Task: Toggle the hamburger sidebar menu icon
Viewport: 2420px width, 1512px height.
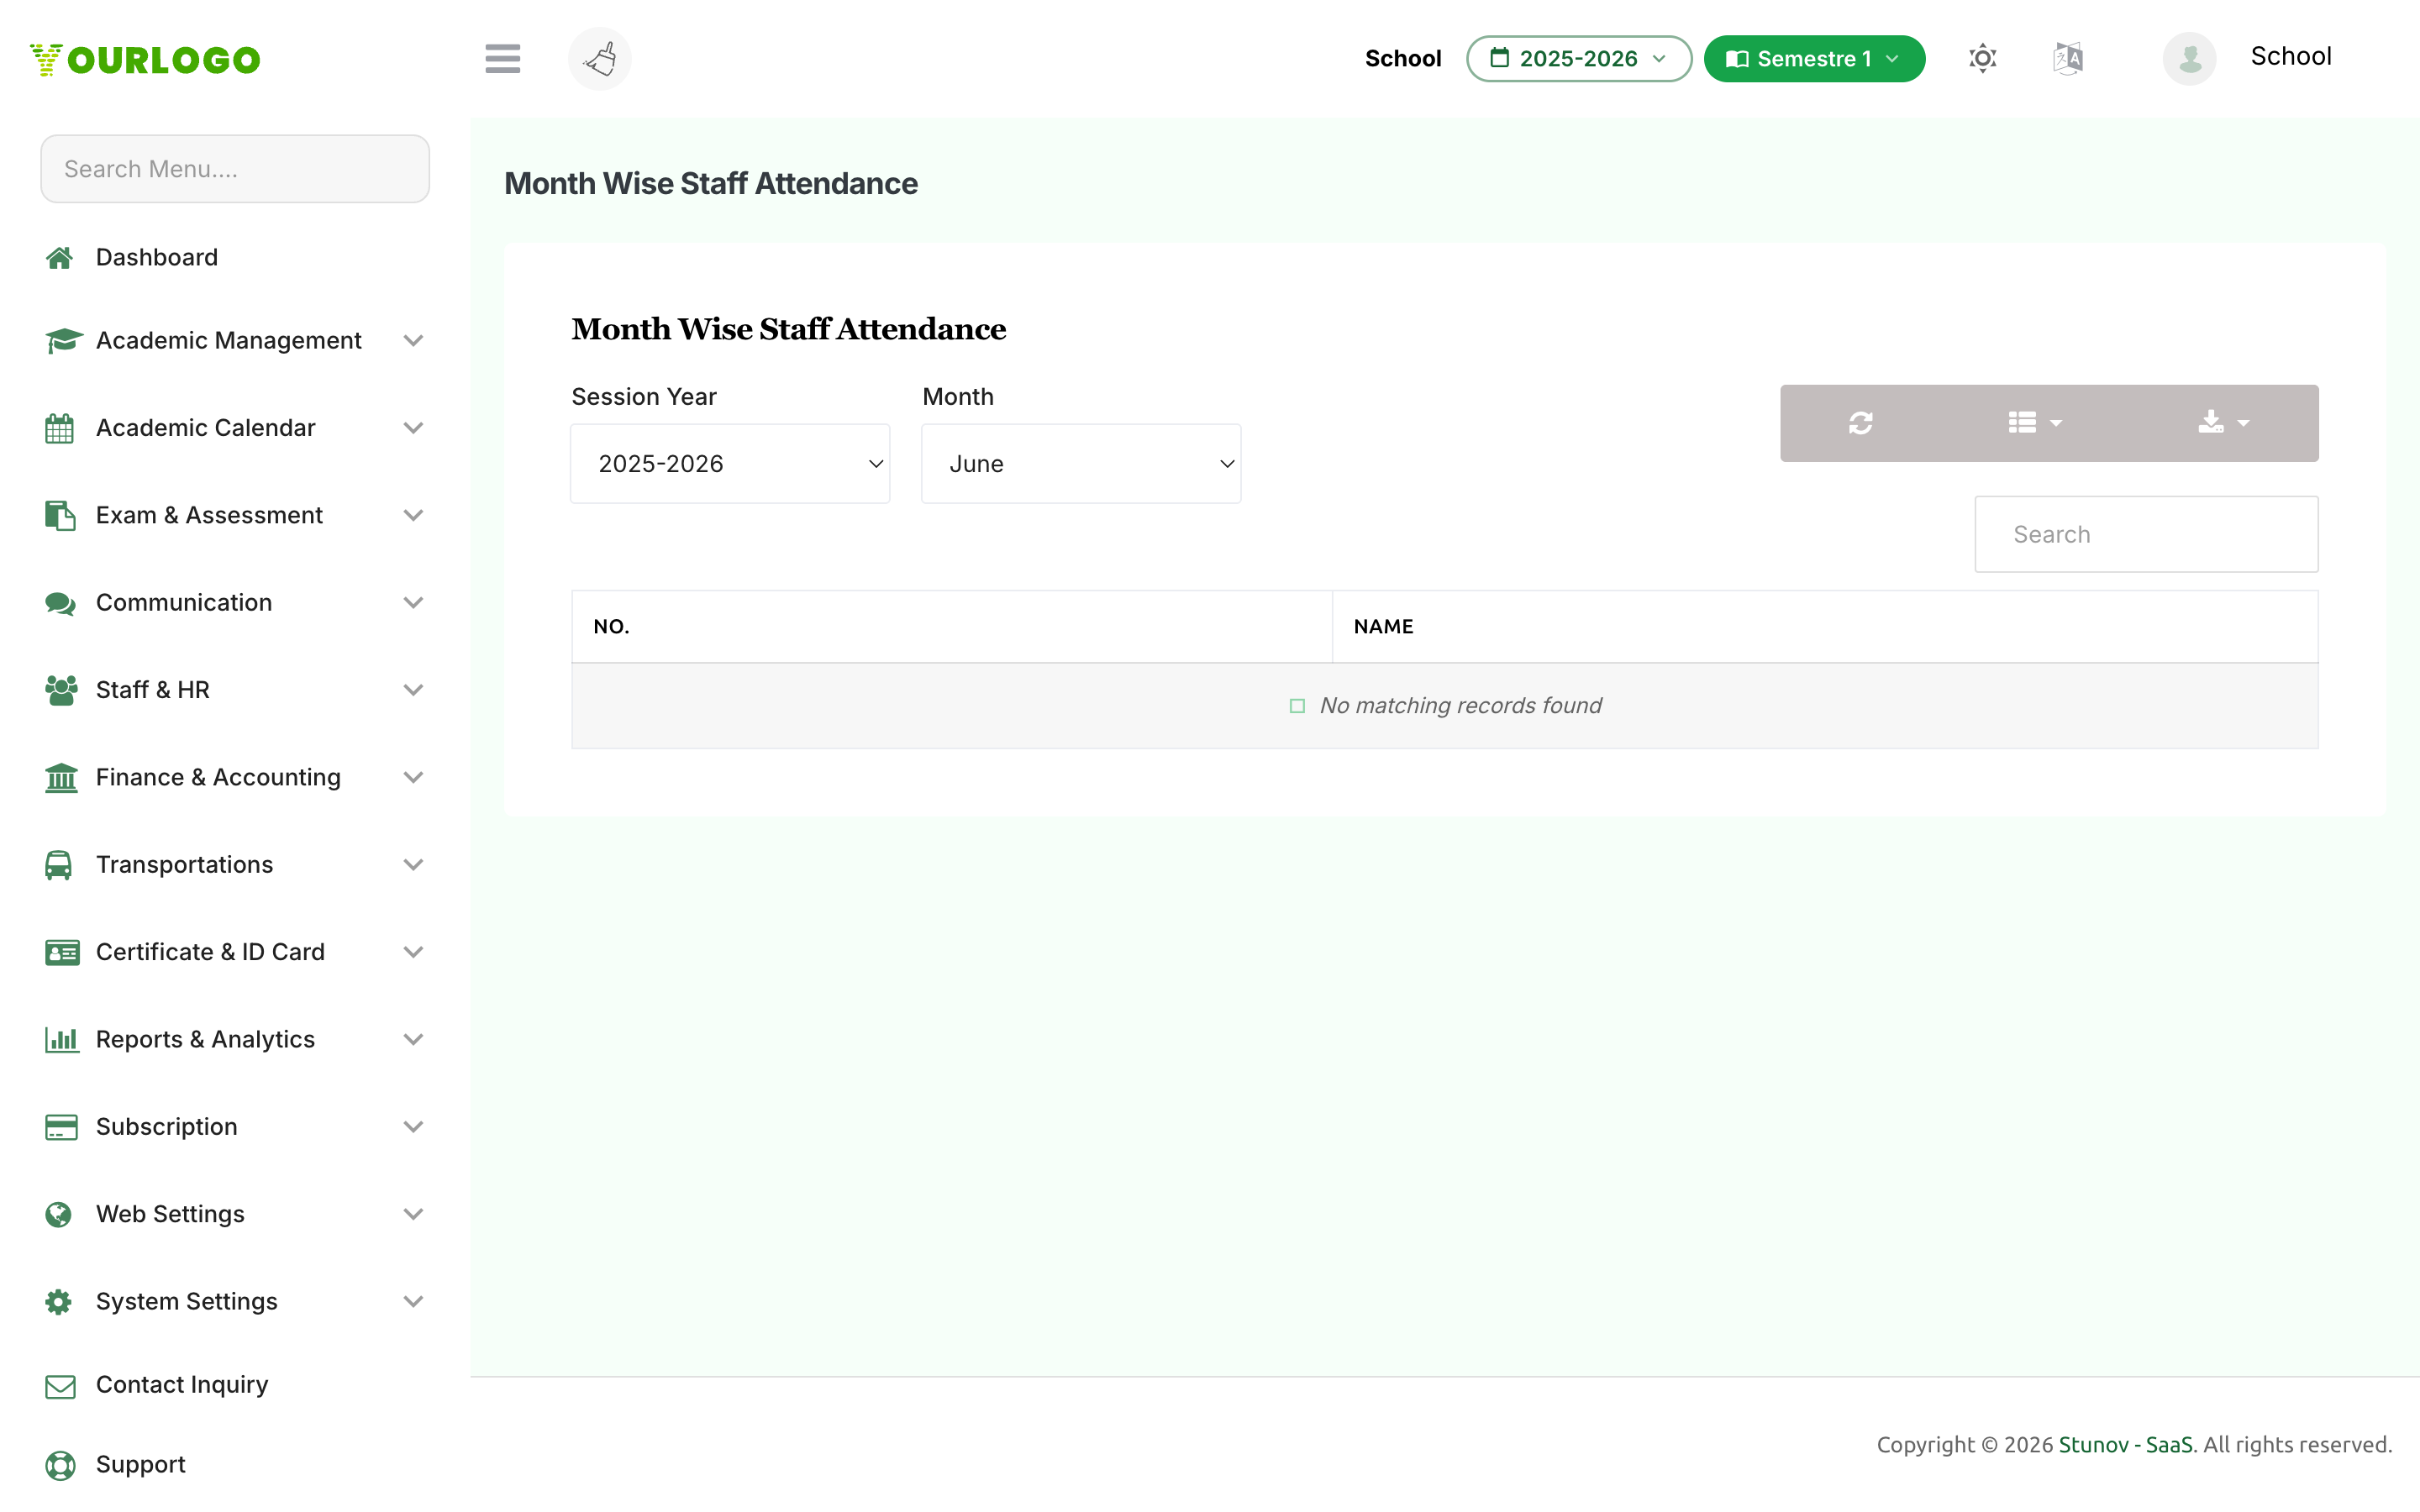Action: pyautogui.click(x=502, y=59)
